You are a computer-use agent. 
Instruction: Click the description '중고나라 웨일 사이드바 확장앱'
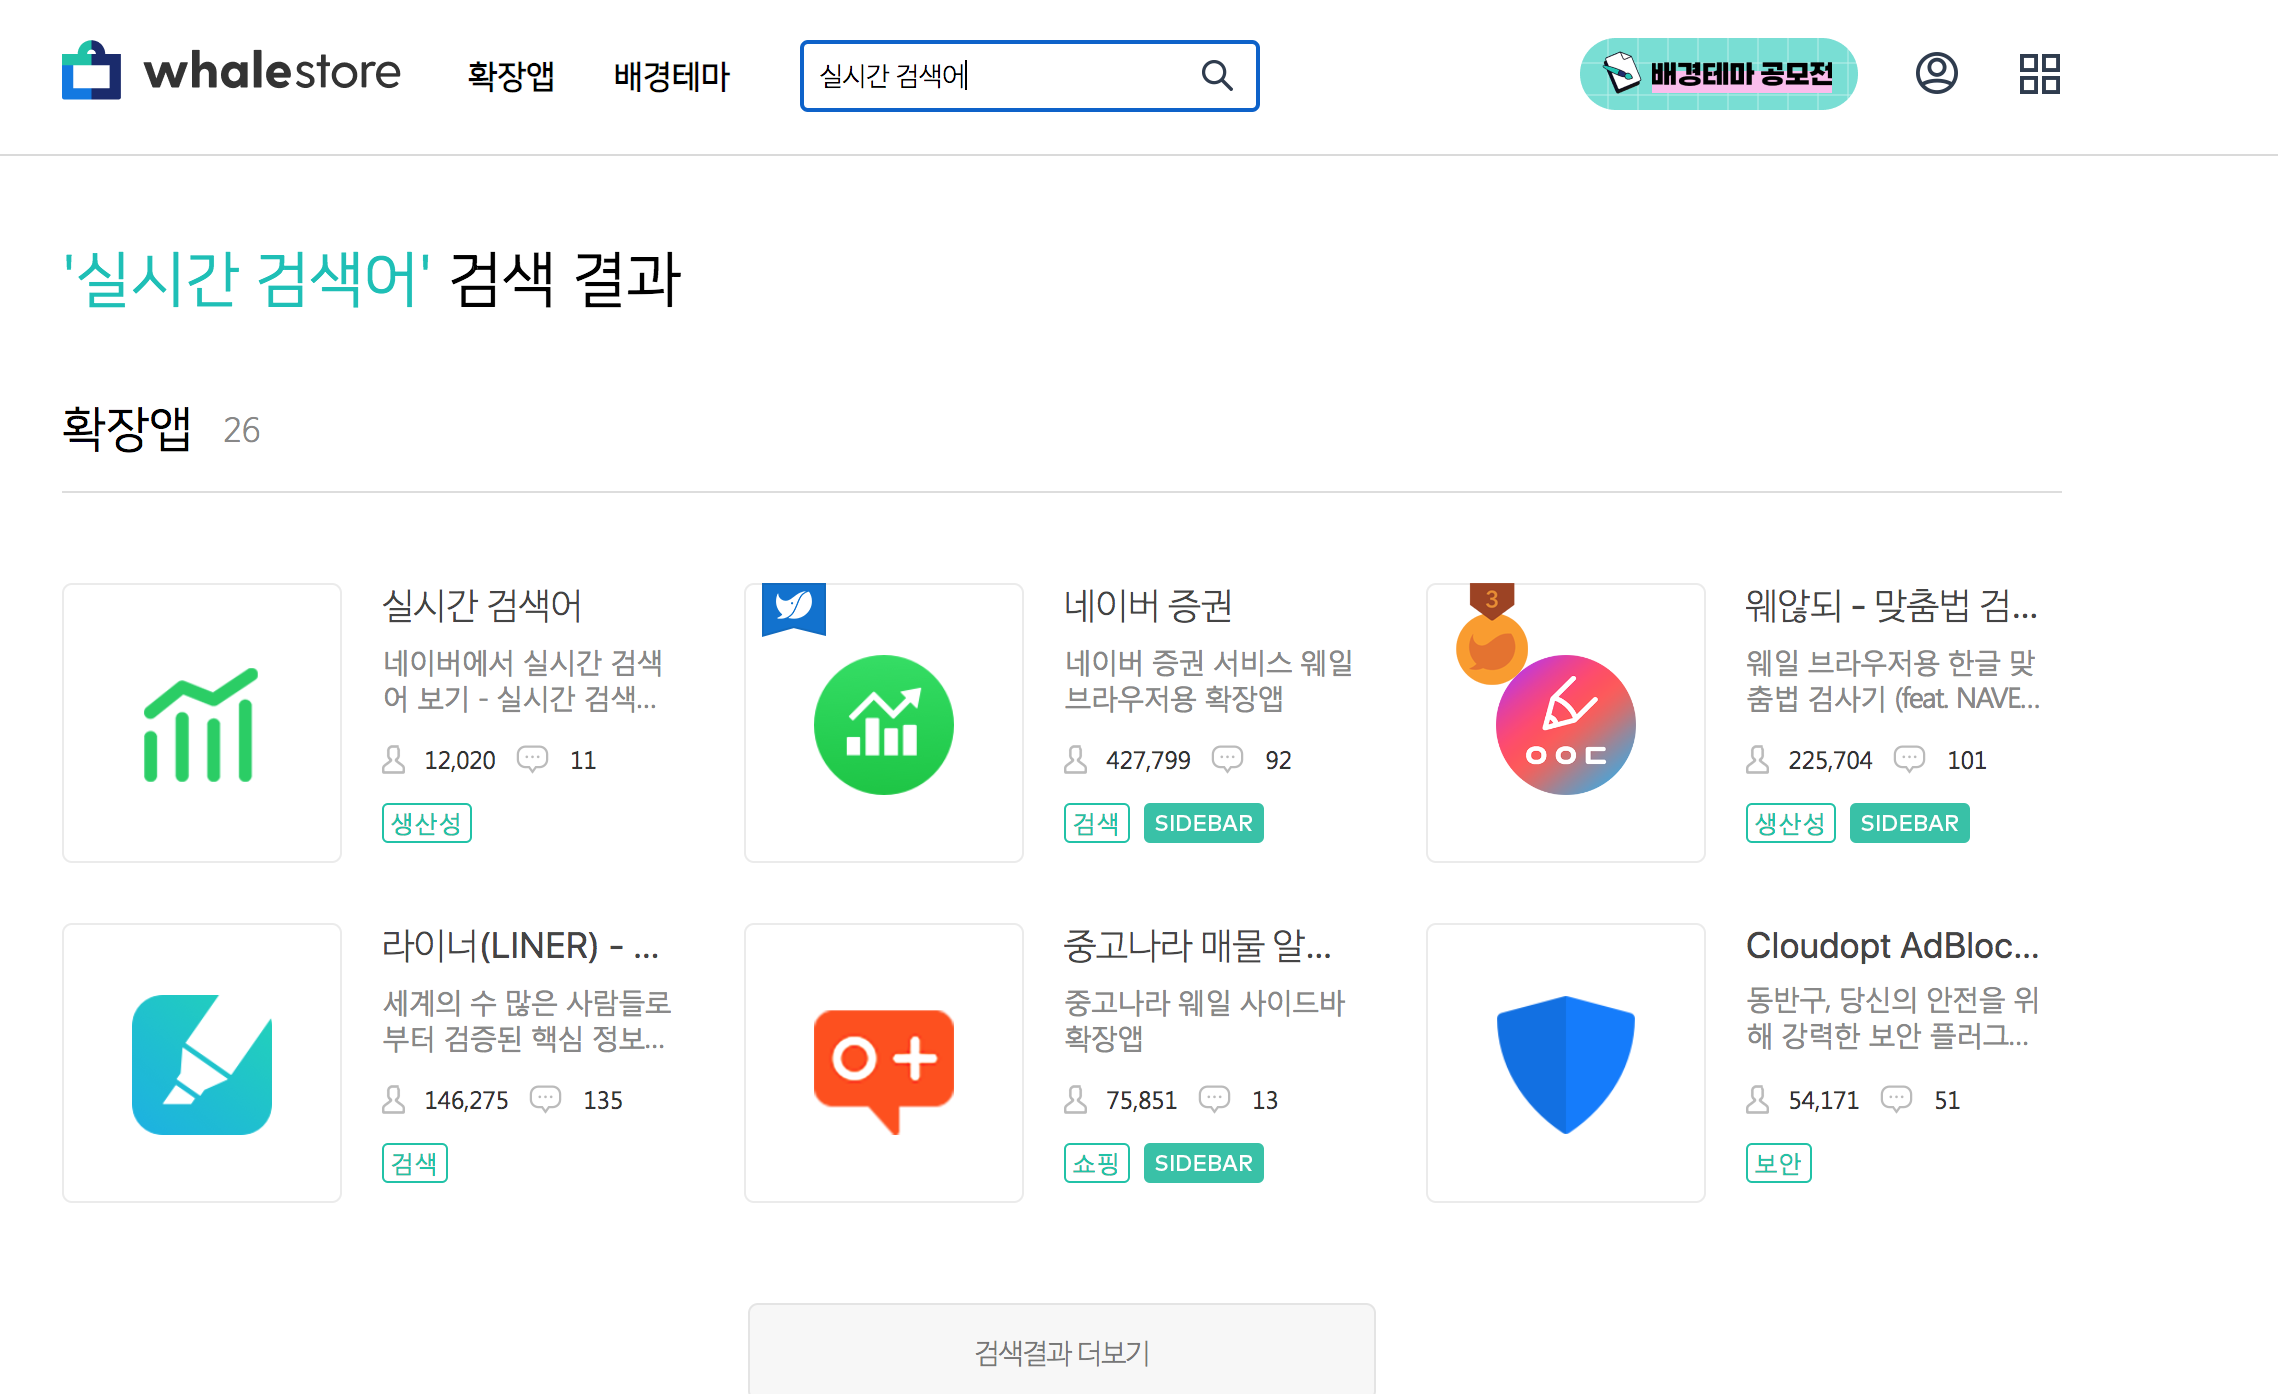tap(1205, 1020)
